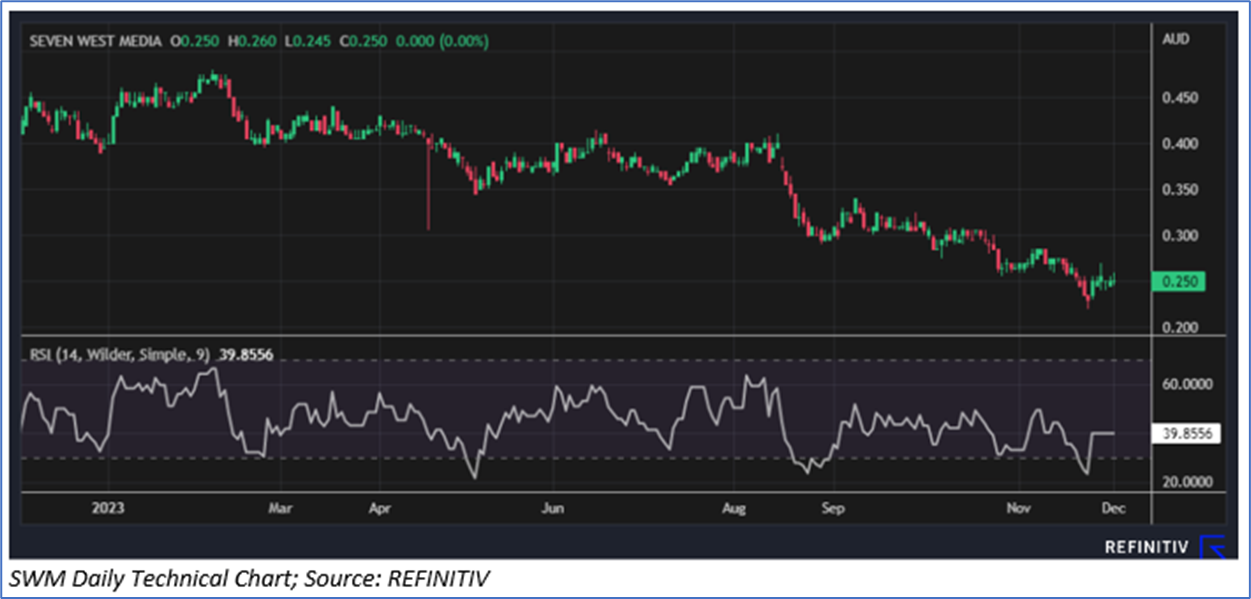The image size is (1251, 599).
Task: Click the 0.450 price axis label
Action: 1179,98
